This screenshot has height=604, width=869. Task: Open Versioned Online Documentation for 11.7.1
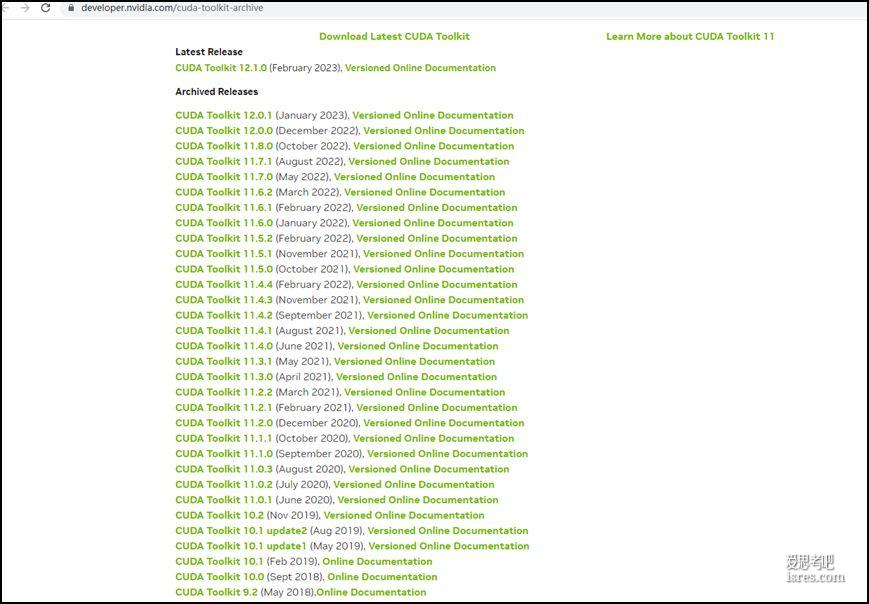pyautogui.click(x=429, y=162)
